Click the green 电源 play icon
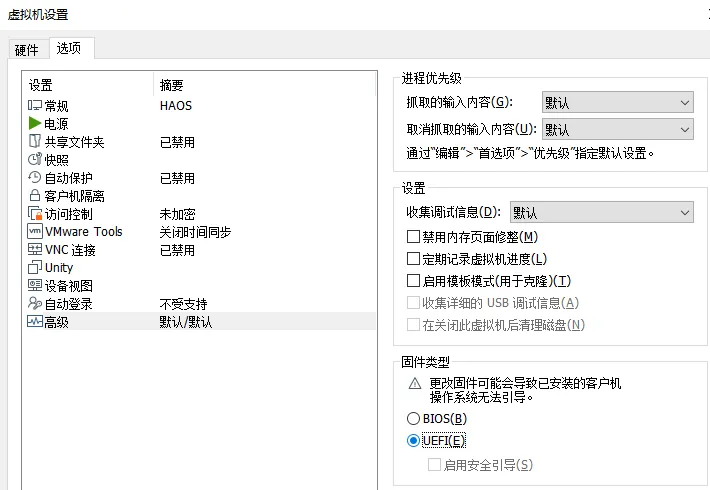710x490 pixels. 35,123
